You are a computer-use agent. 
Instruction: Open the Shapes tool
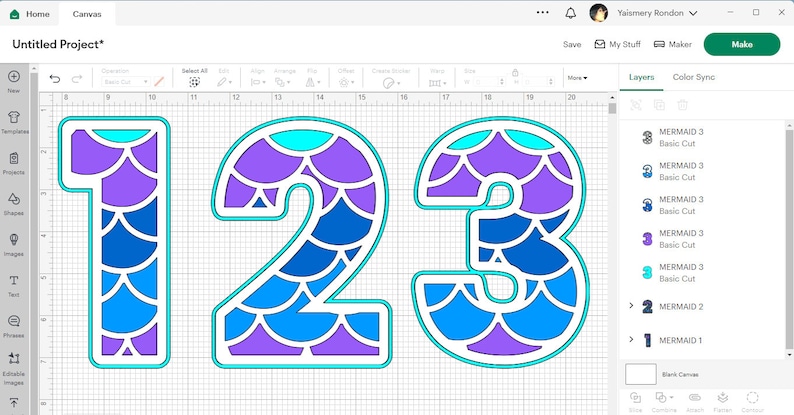point(14,199)
